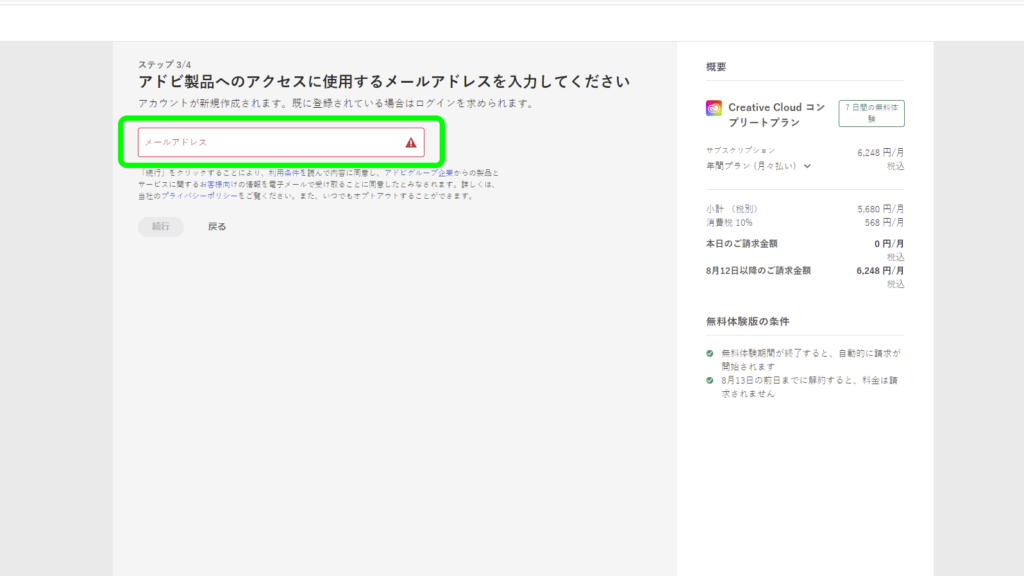Click the red warning icon in email field

(x=411, y=142)
